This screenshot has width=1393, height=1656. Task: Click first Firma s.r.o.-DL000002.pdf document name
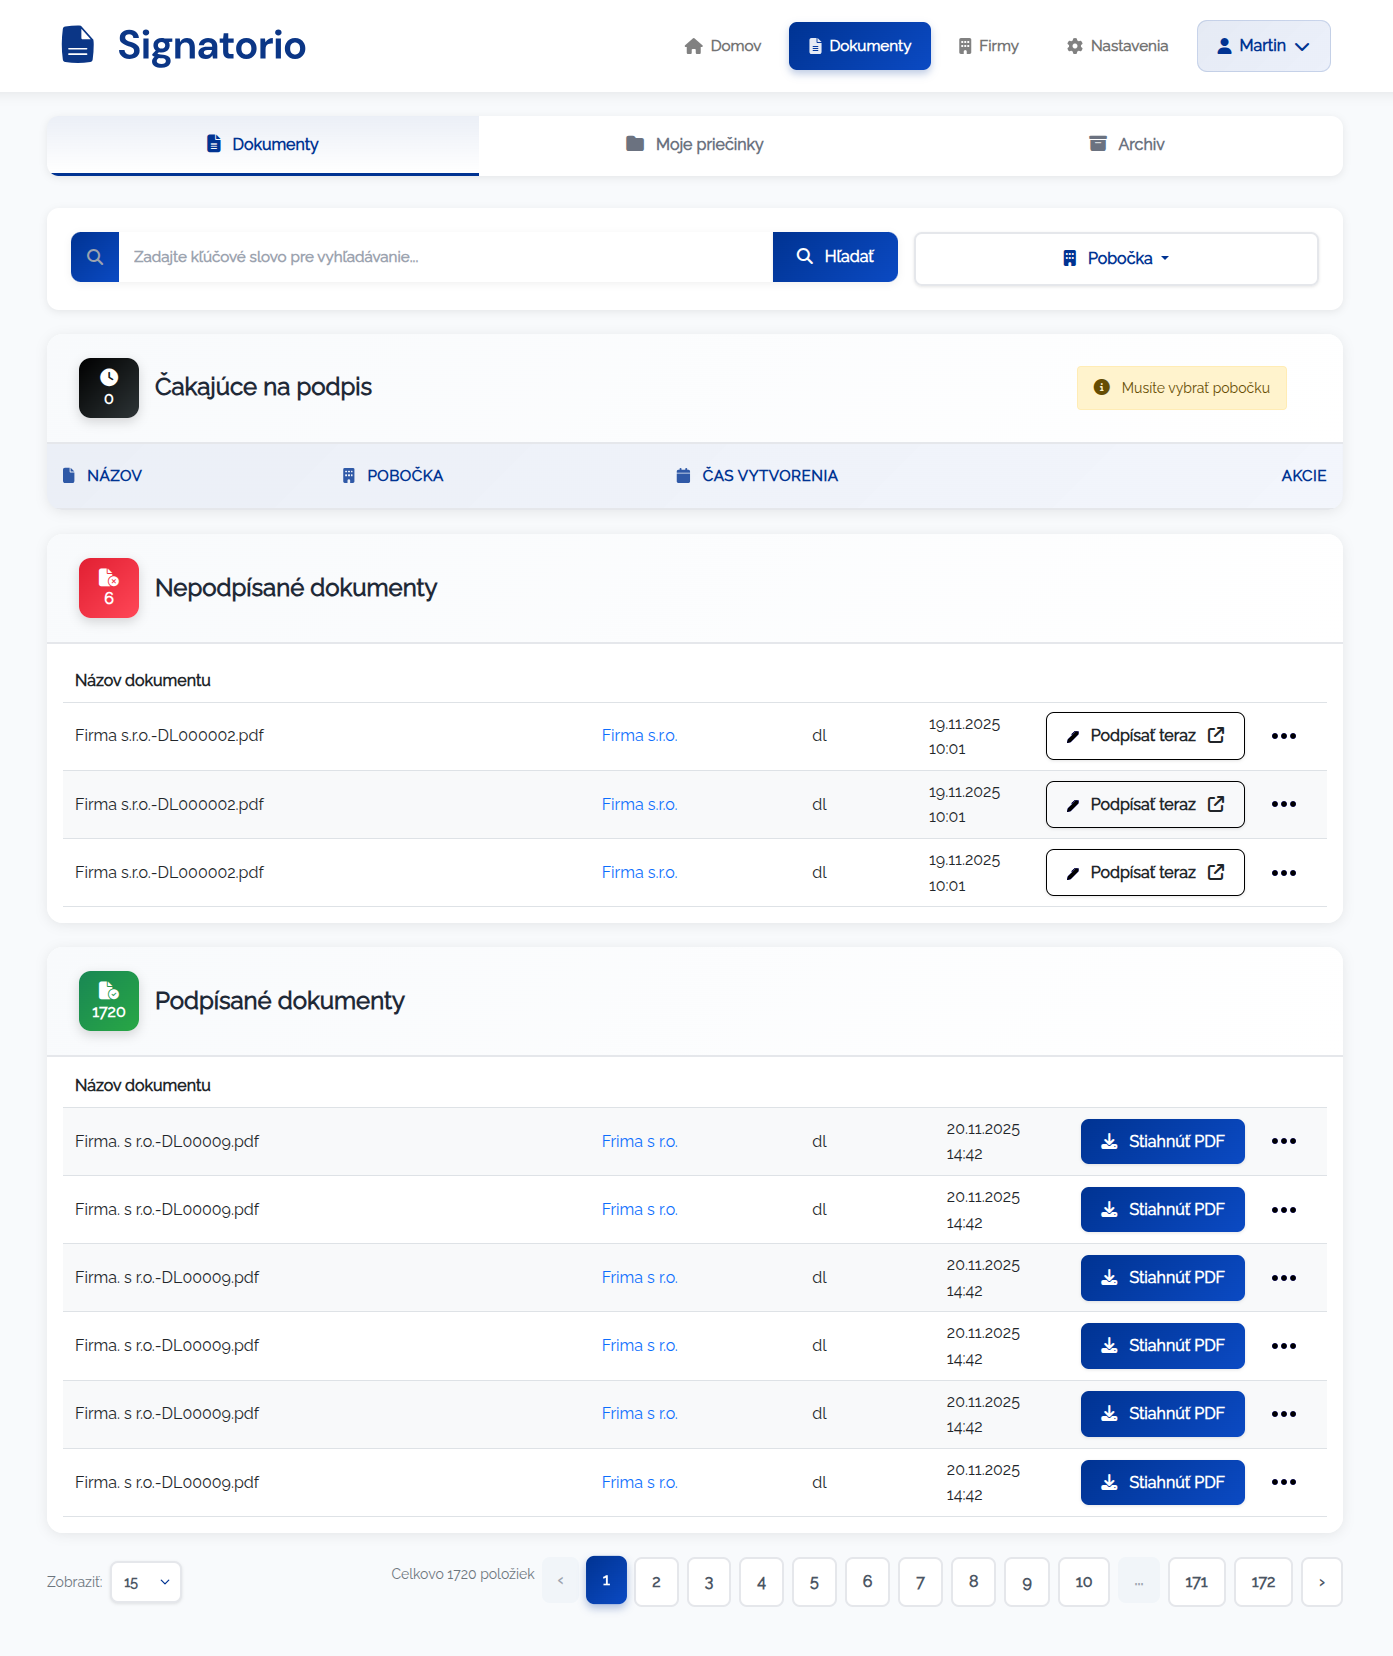click(x=170, y=736)
